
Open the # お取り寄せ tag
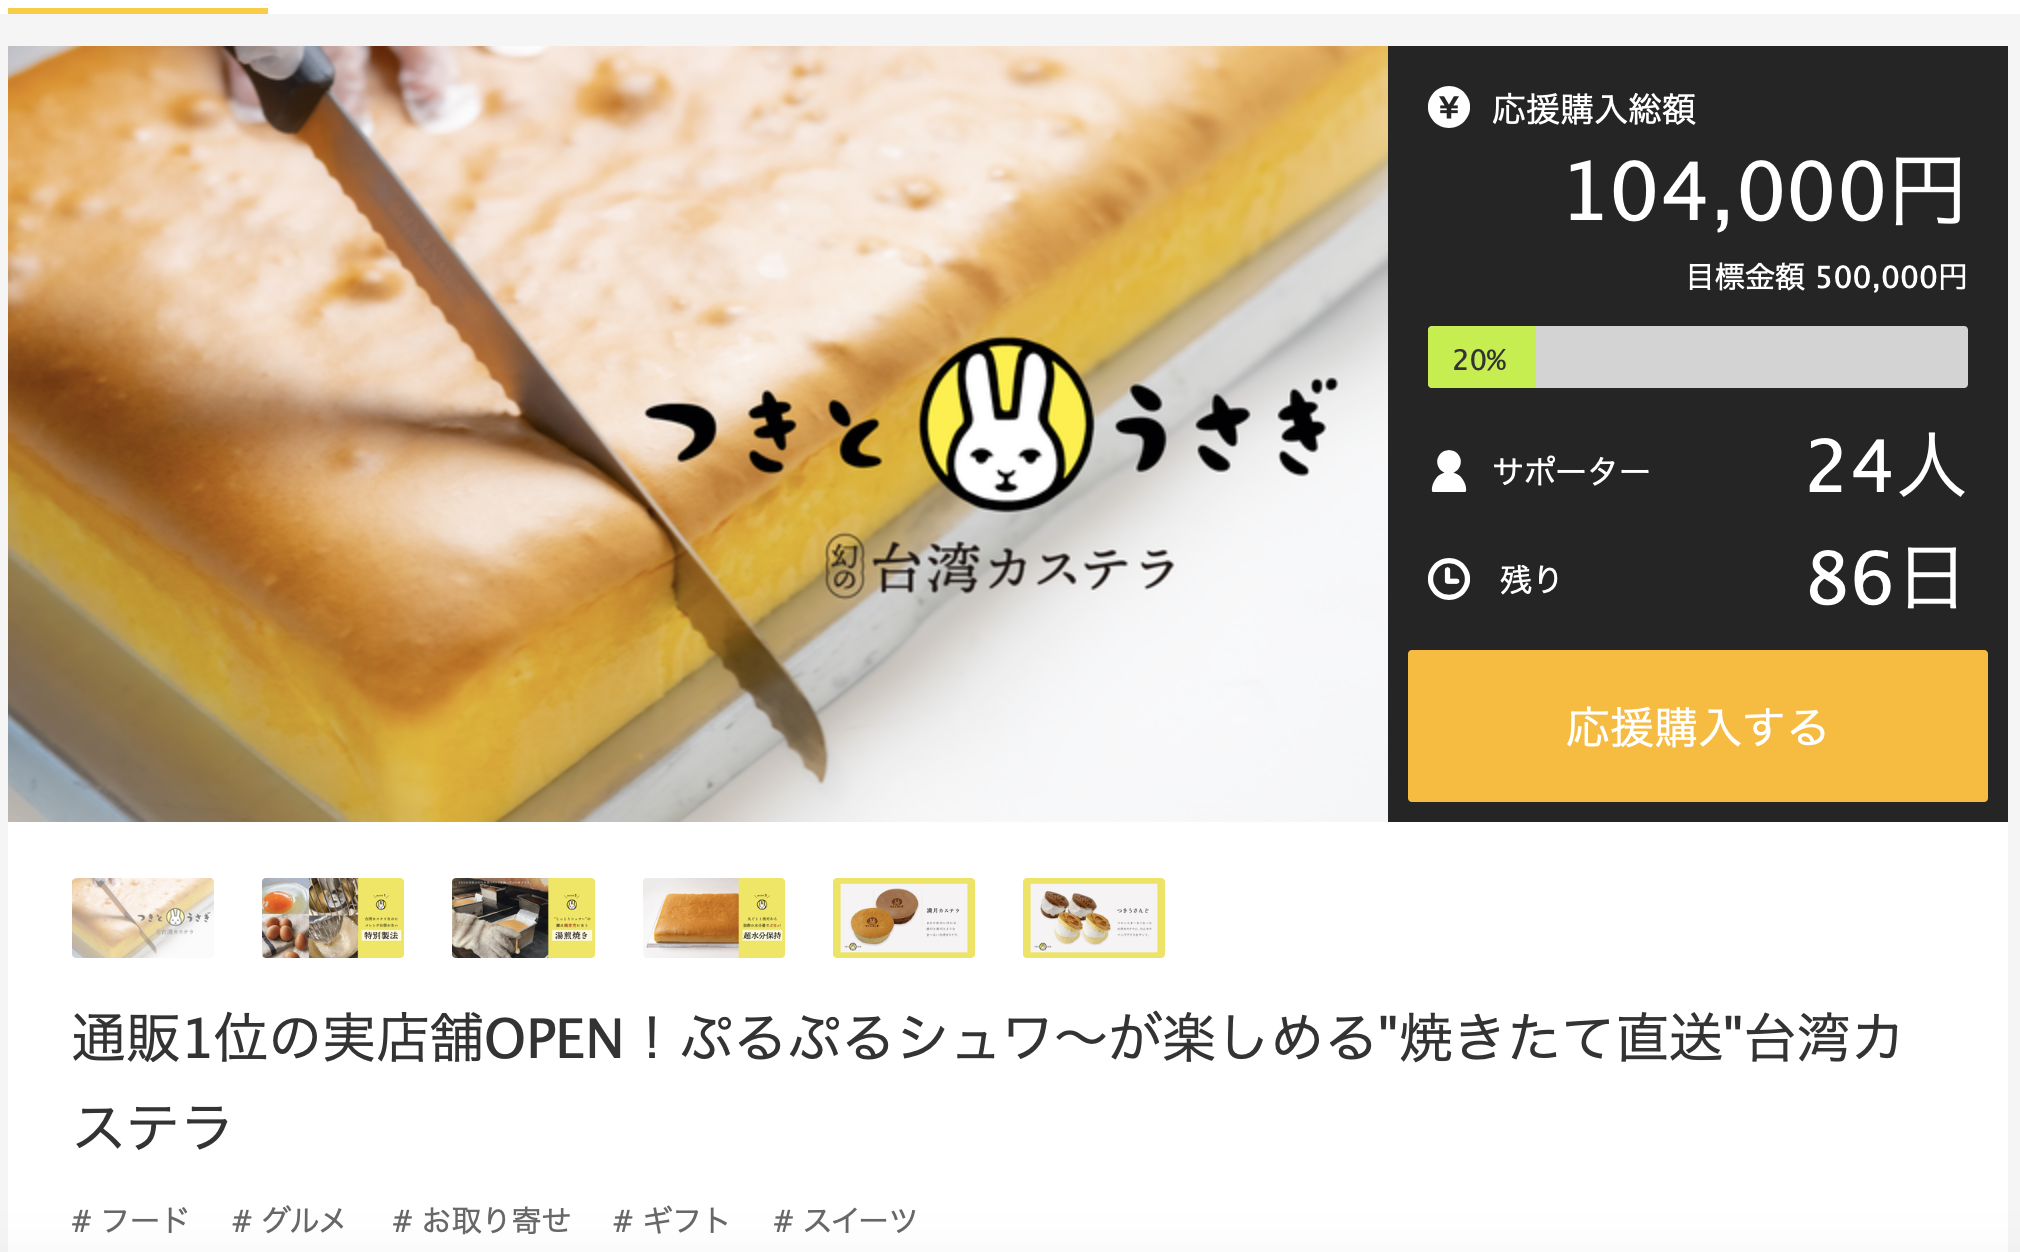(x=481, y=1220)
